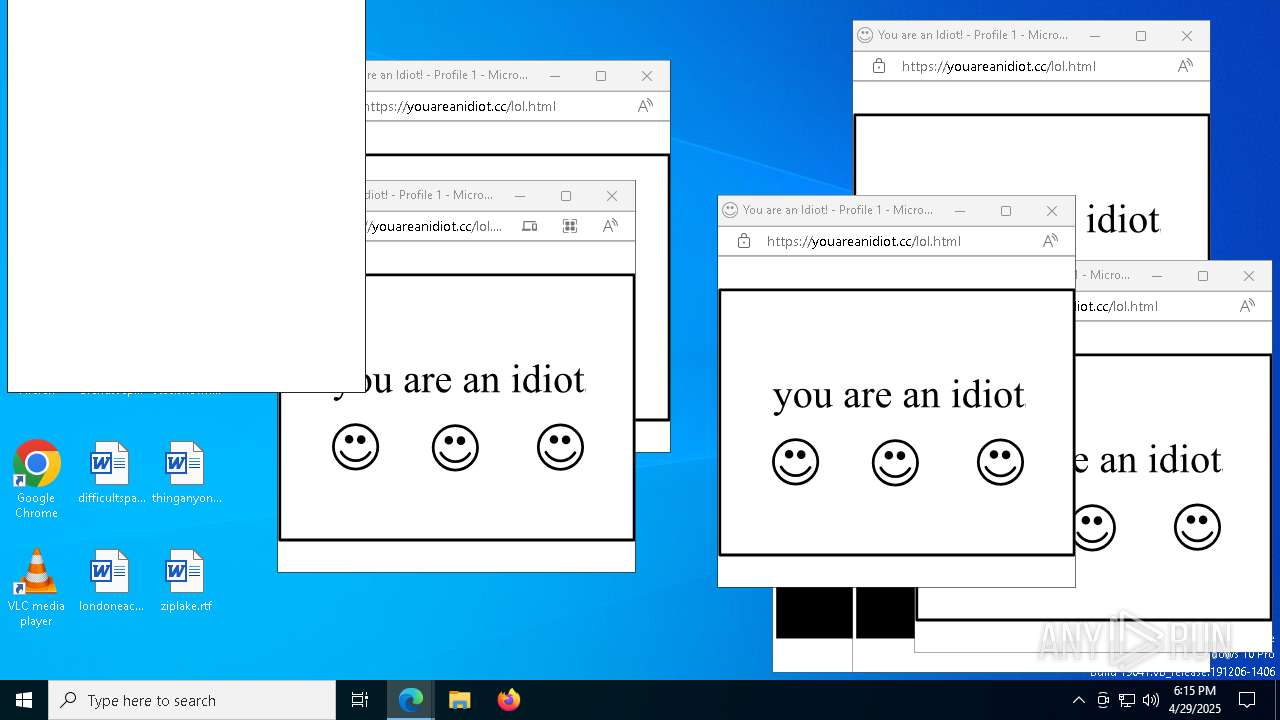Viewport: 1280px width, 720px height.
Task: Open Google Chrome from the desktop
Action: 36,480
